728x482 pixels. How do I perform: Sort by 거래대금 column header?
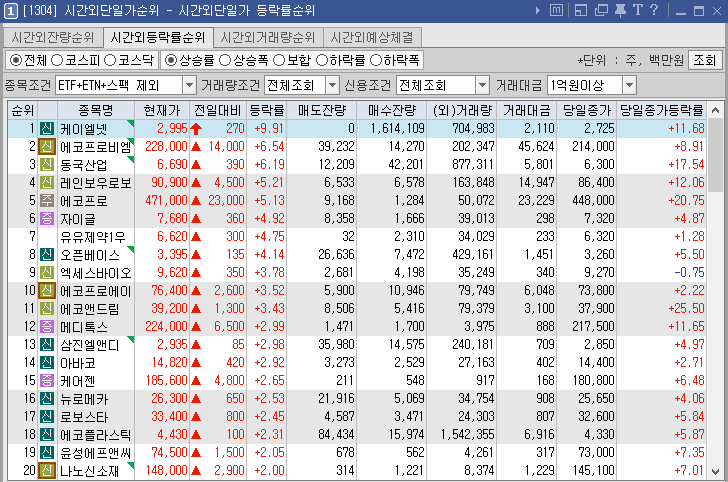527,111
